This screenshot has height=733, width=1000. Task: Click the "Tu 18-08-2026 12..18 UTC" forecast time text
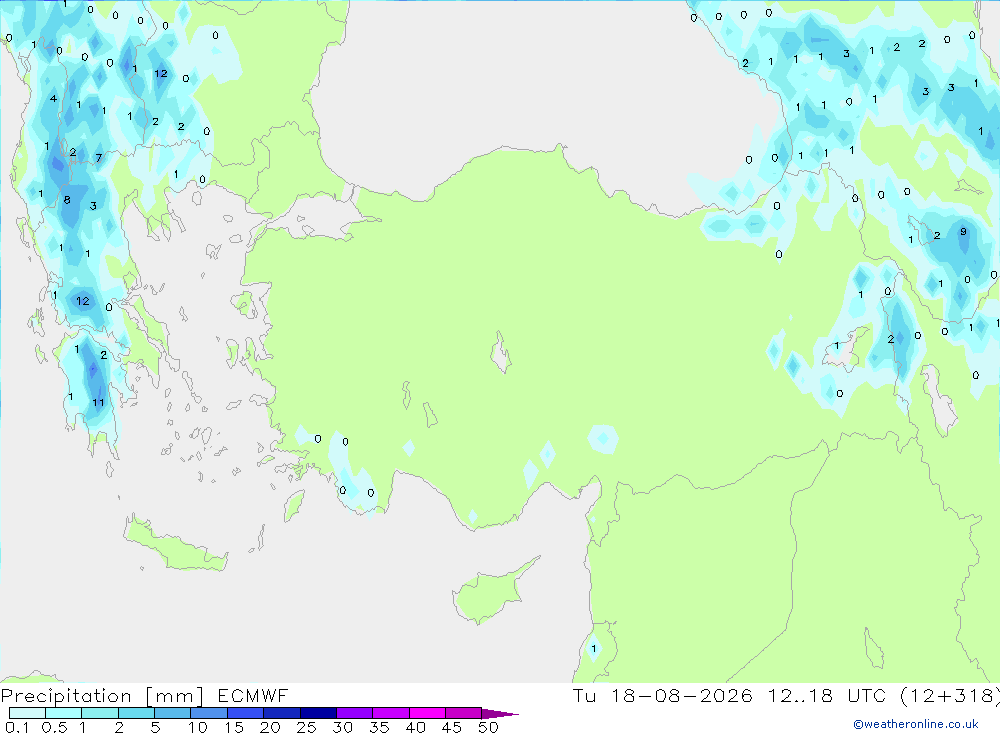pyautogui.click(x=729, y=696)
